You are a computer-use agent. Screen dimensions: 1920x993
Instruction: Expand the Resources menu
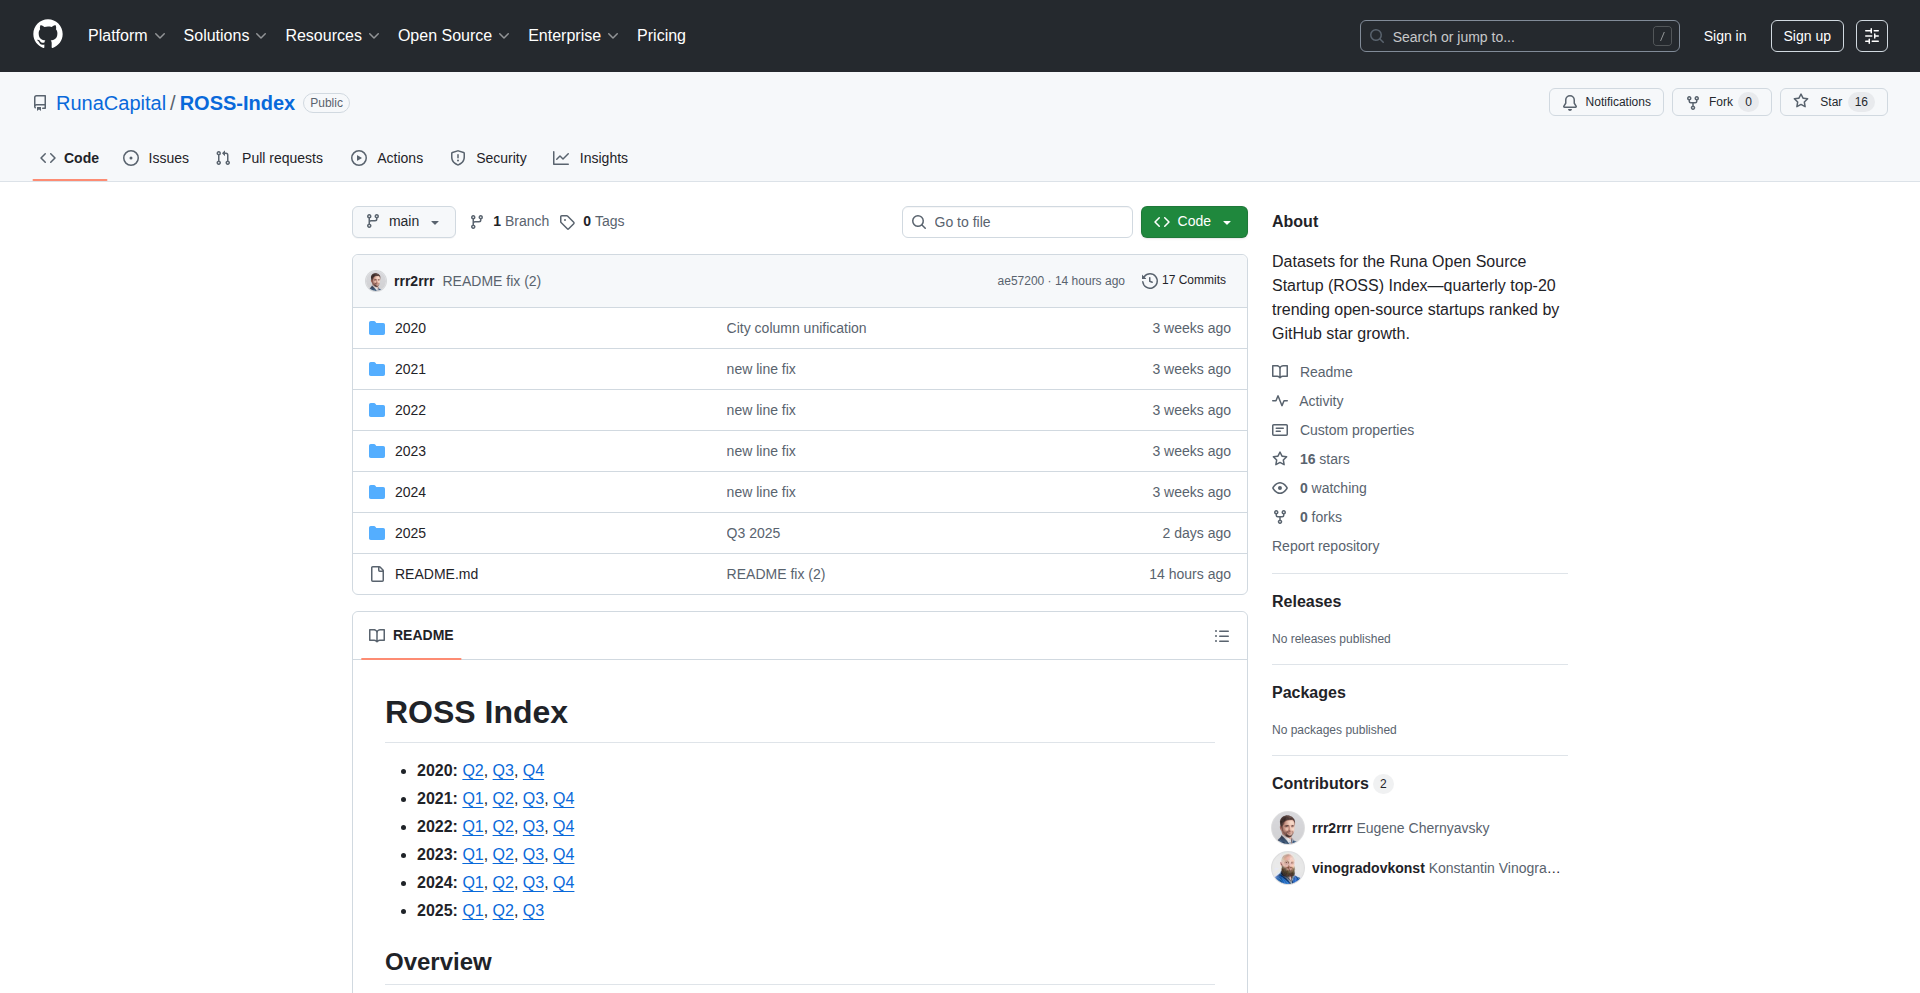click(332, 36)
